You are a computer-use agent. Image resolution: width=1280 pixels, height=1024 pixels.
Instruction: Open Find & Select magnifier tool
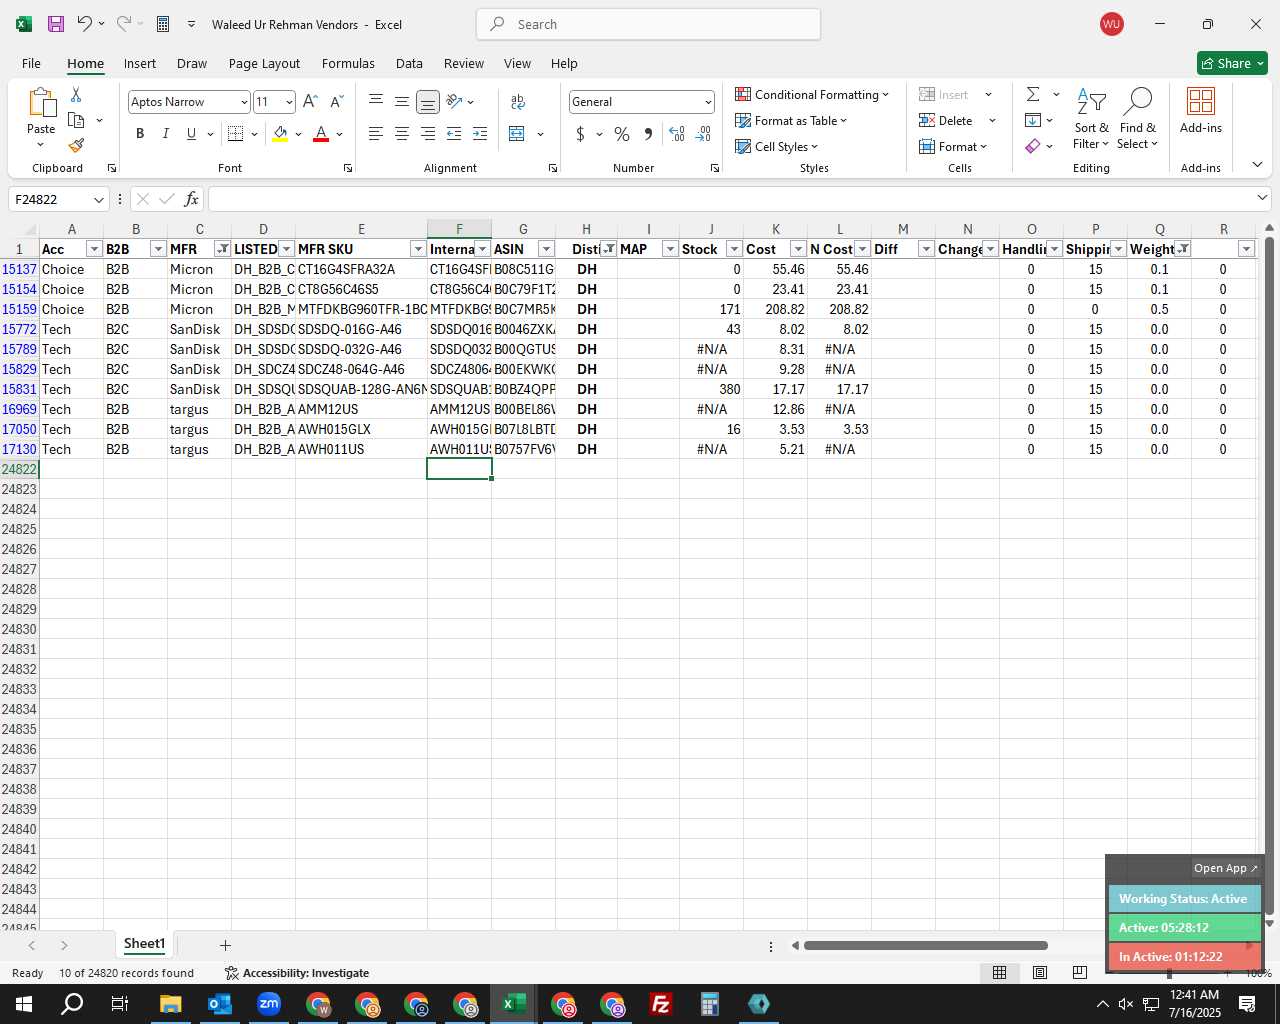click(1138, 118)
